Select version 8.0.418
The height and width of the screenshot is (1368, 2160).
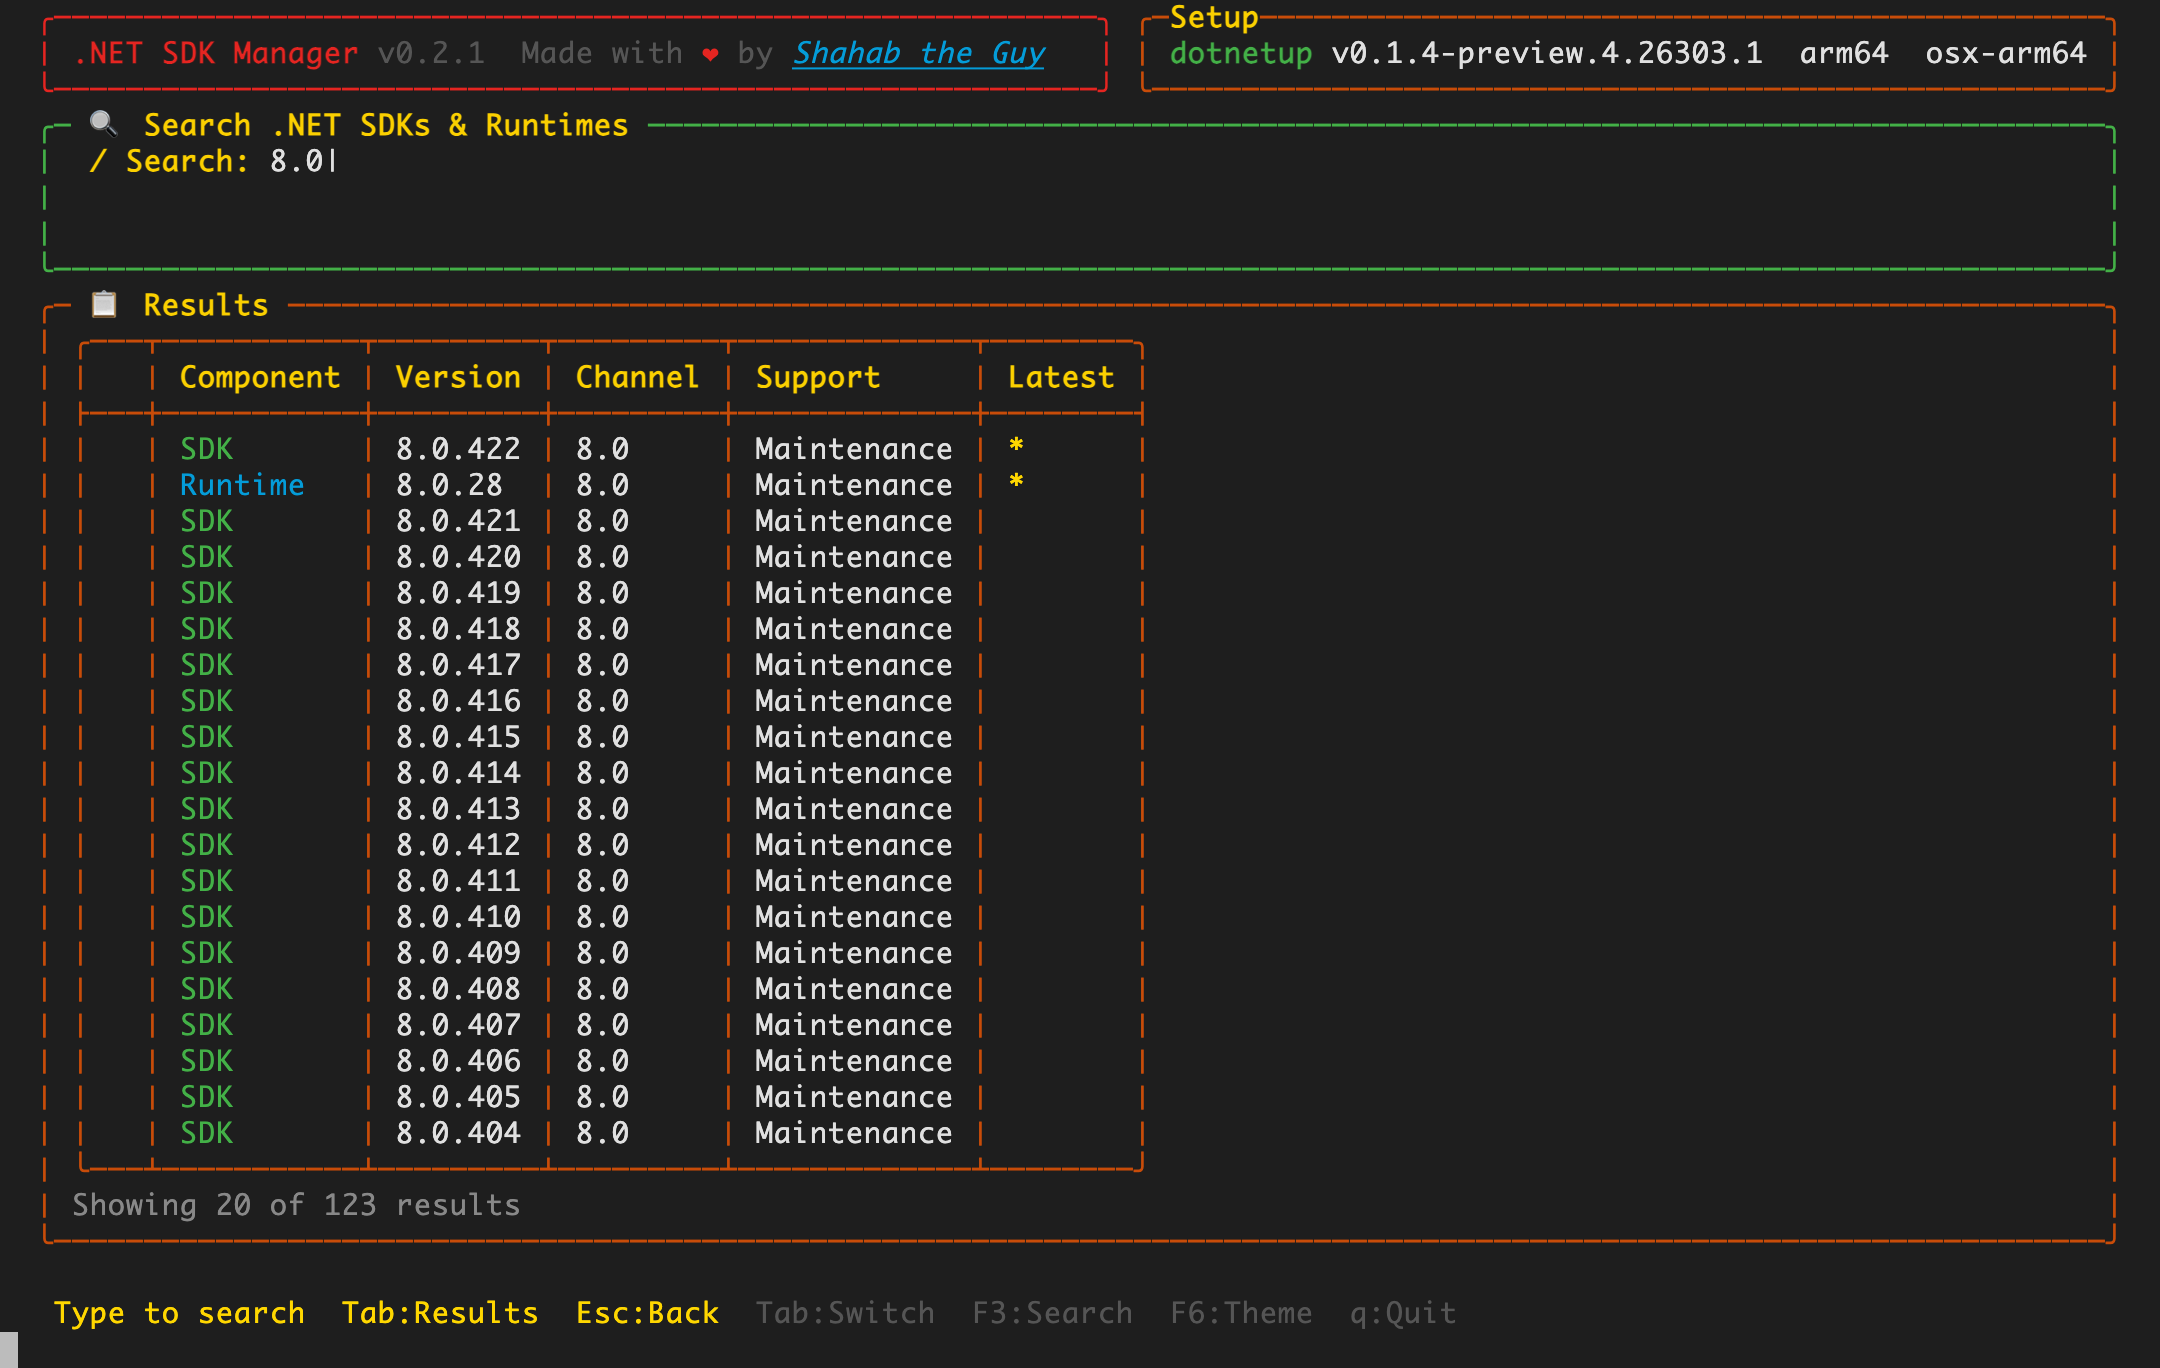(x=458, y=629)
